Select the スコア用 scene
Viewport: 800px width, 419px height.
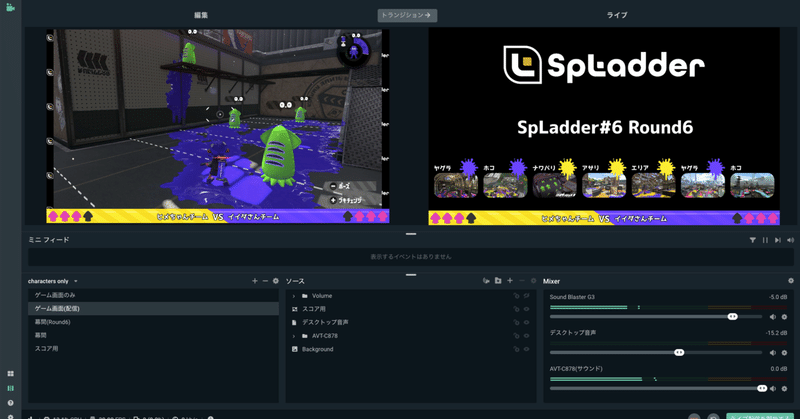point(153,349)
